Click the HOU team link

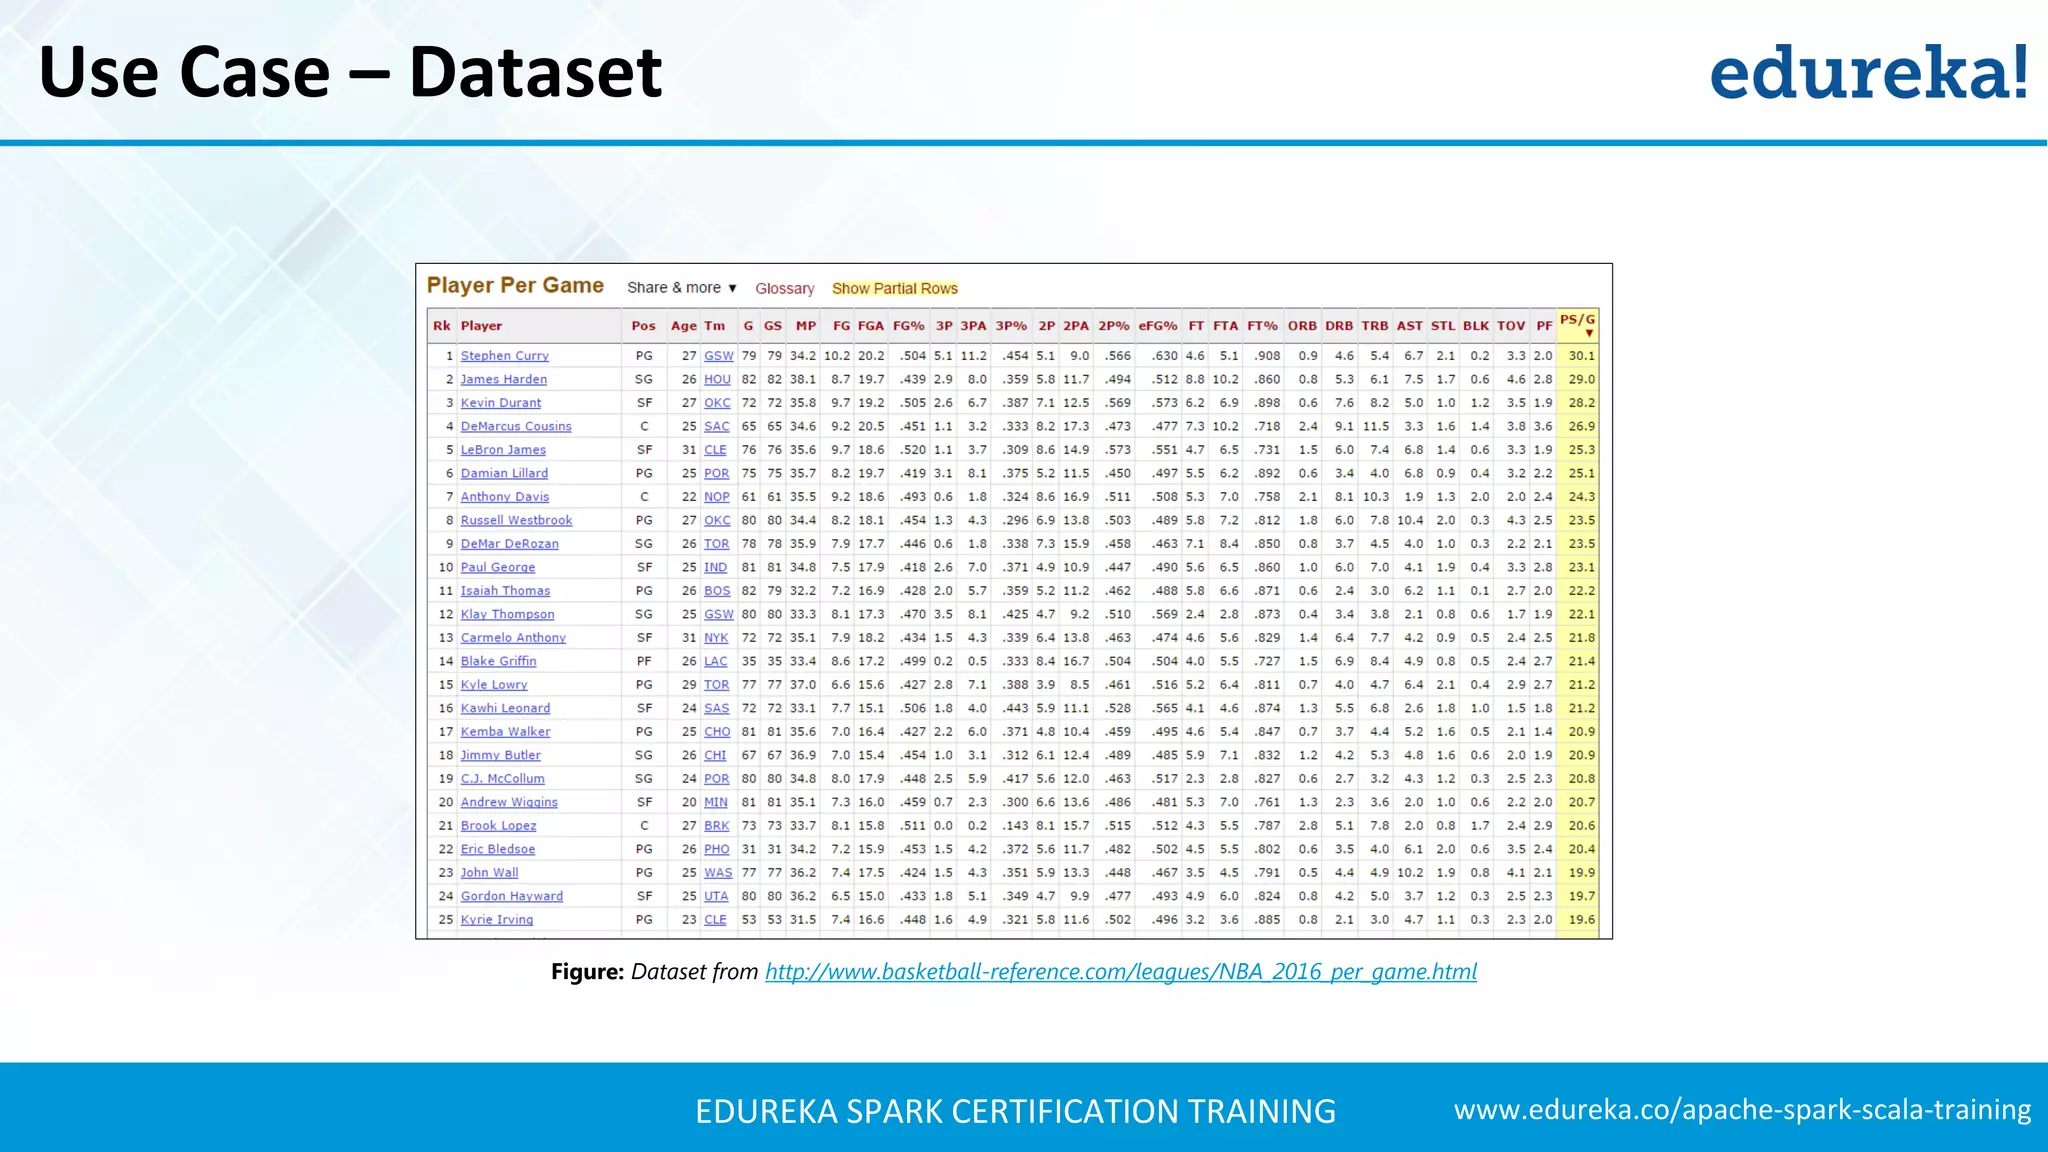716,380
